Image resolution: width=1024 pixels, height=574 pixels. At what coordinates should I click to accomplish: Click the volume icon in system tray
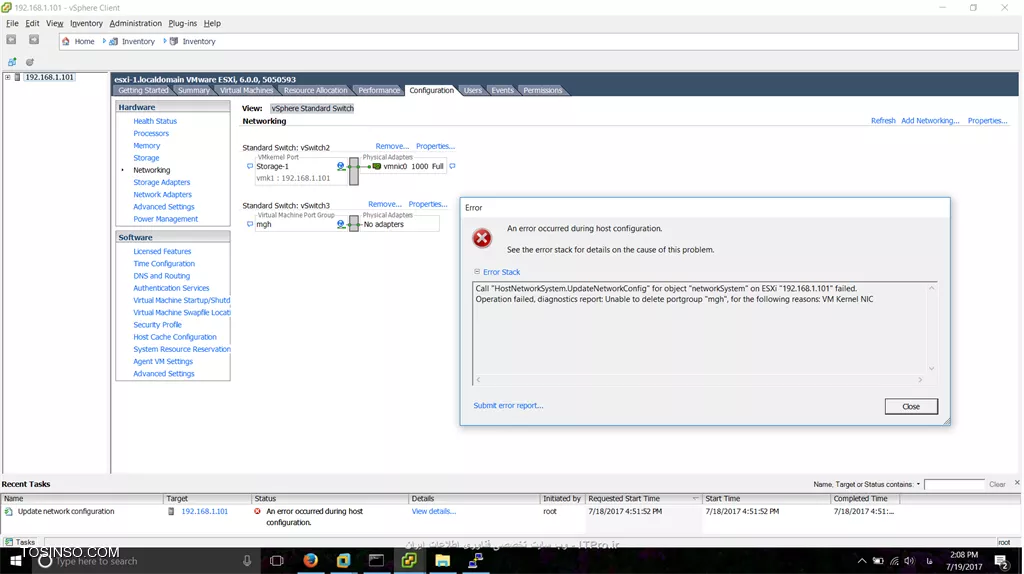pyautogui.click(x=910, y=561)
